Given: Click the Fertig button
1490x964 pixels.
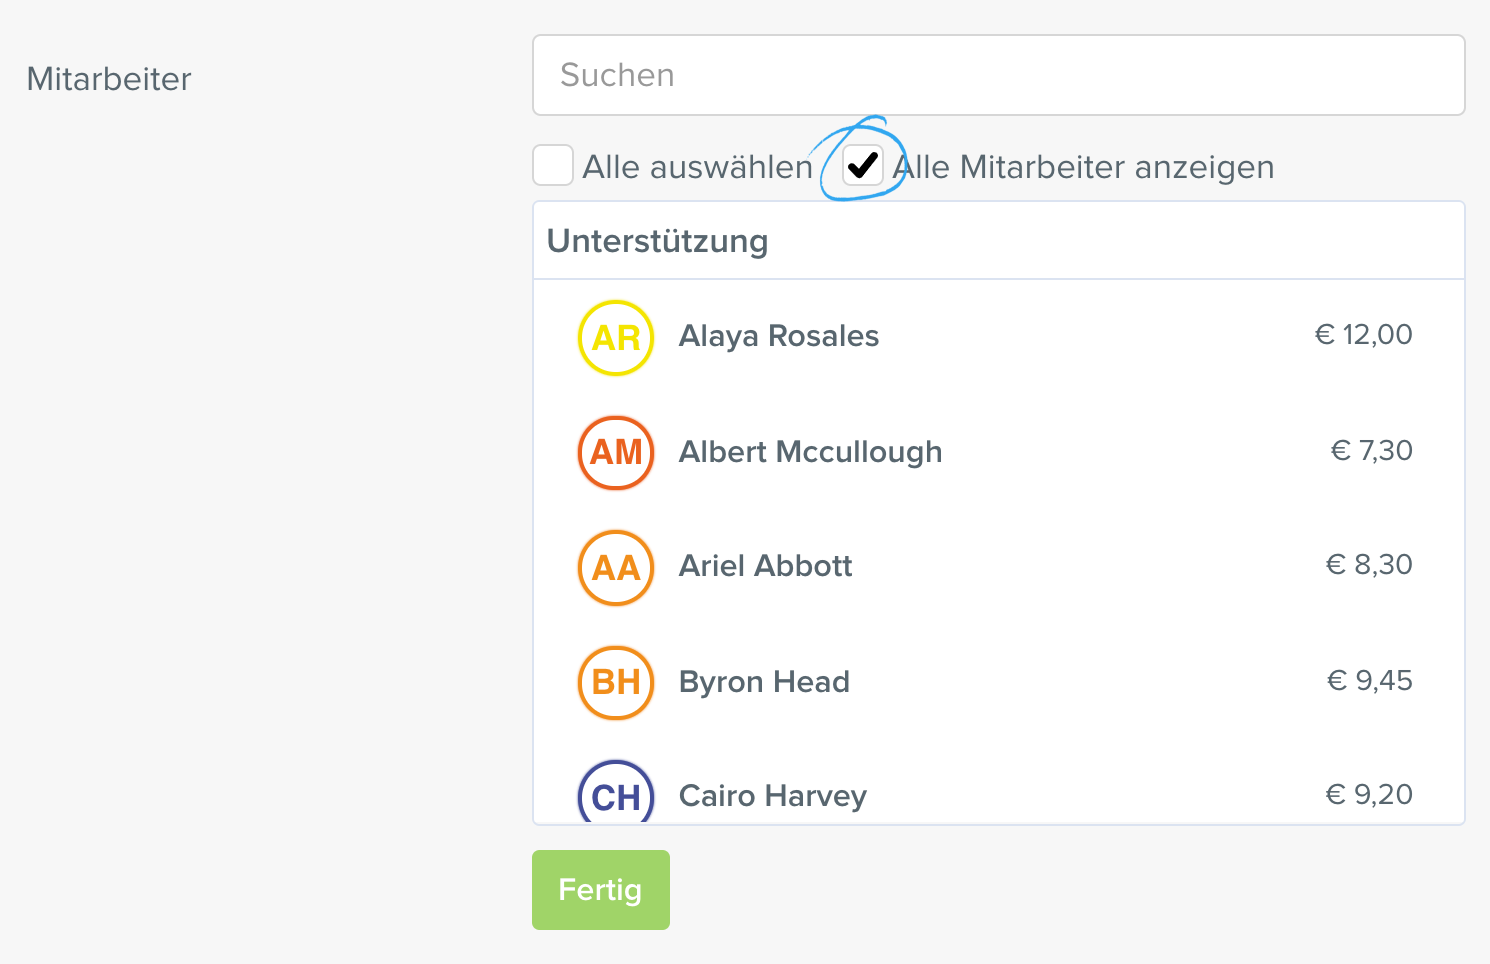Looking at the screenshot, I should point(601,890).
